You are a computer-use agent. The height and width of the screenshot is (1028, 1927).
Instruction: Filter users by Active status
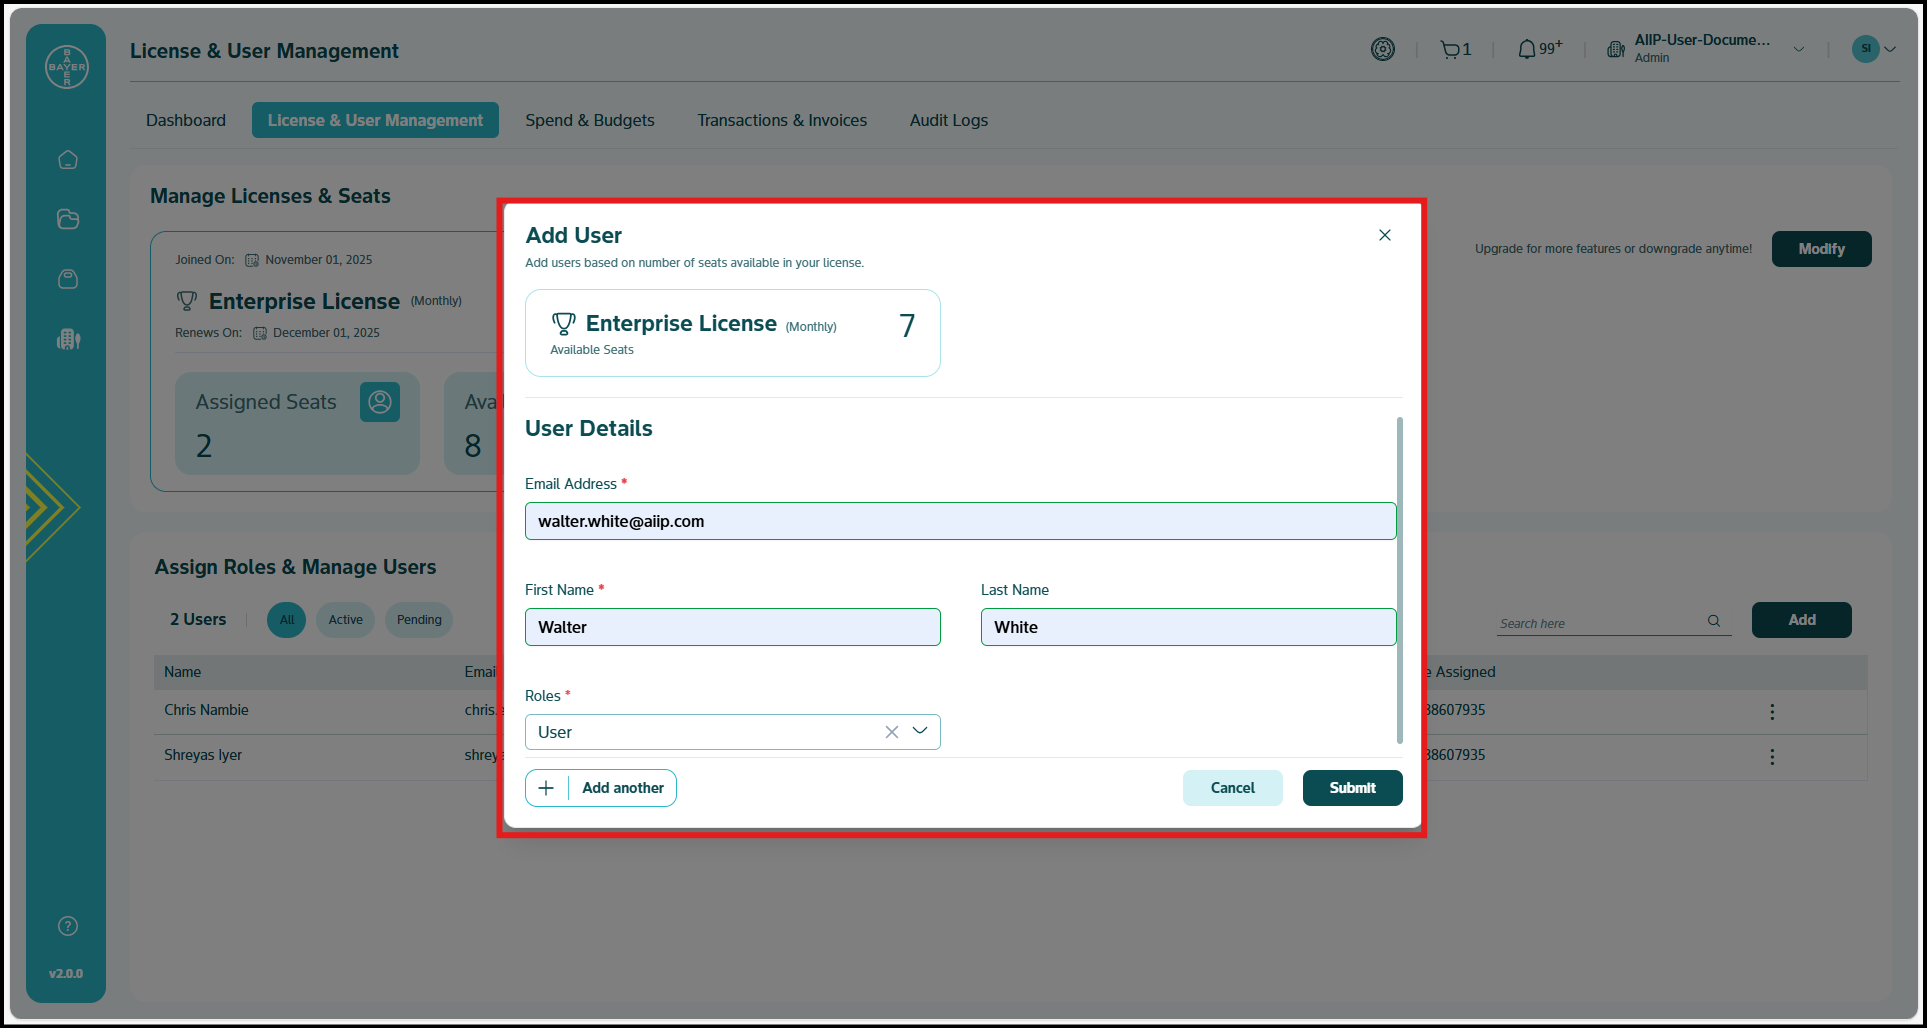(345, 620)
